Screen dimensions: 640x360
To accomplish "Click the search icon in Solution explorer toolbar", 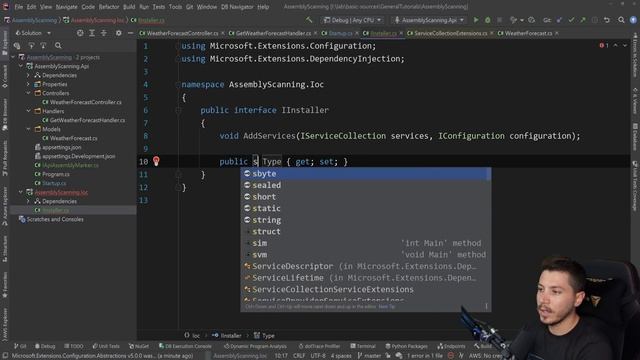I will click(x=58, y=46).
